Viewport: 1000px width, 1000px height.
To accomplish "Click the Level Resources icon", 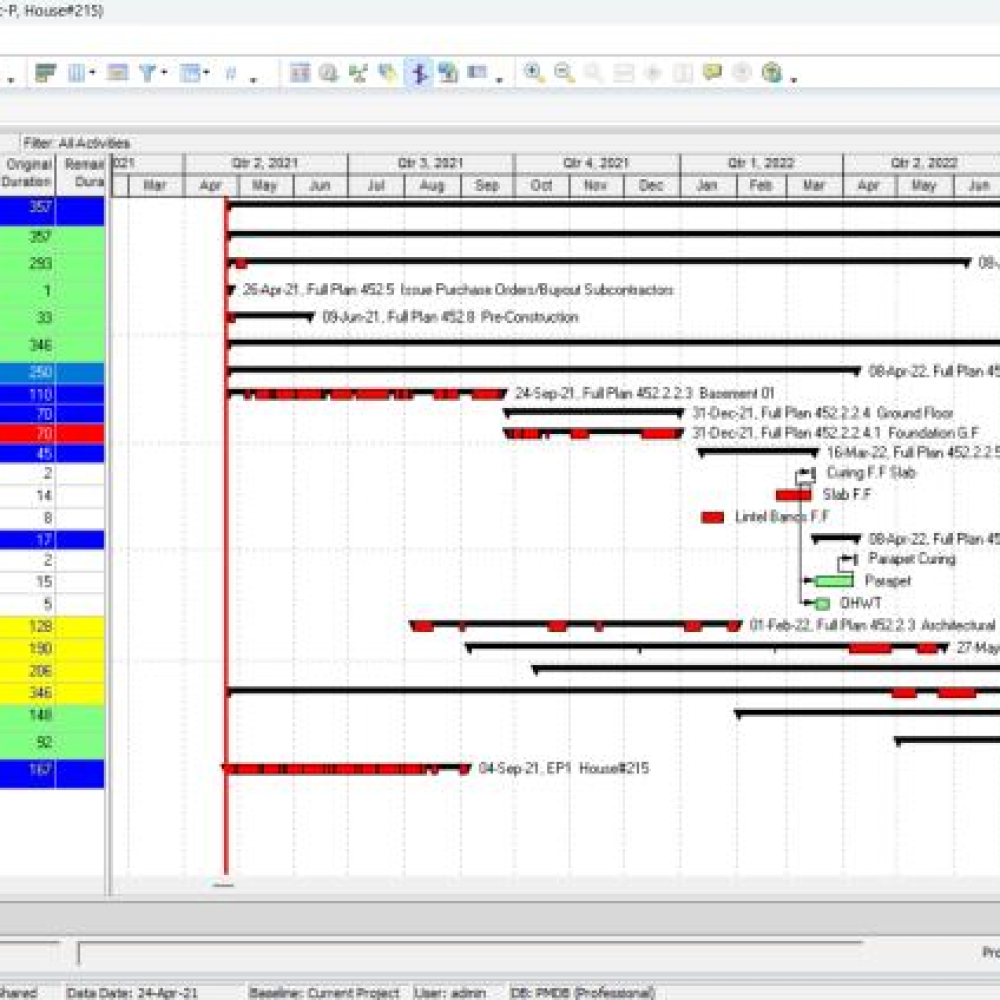I will point(358,73).
